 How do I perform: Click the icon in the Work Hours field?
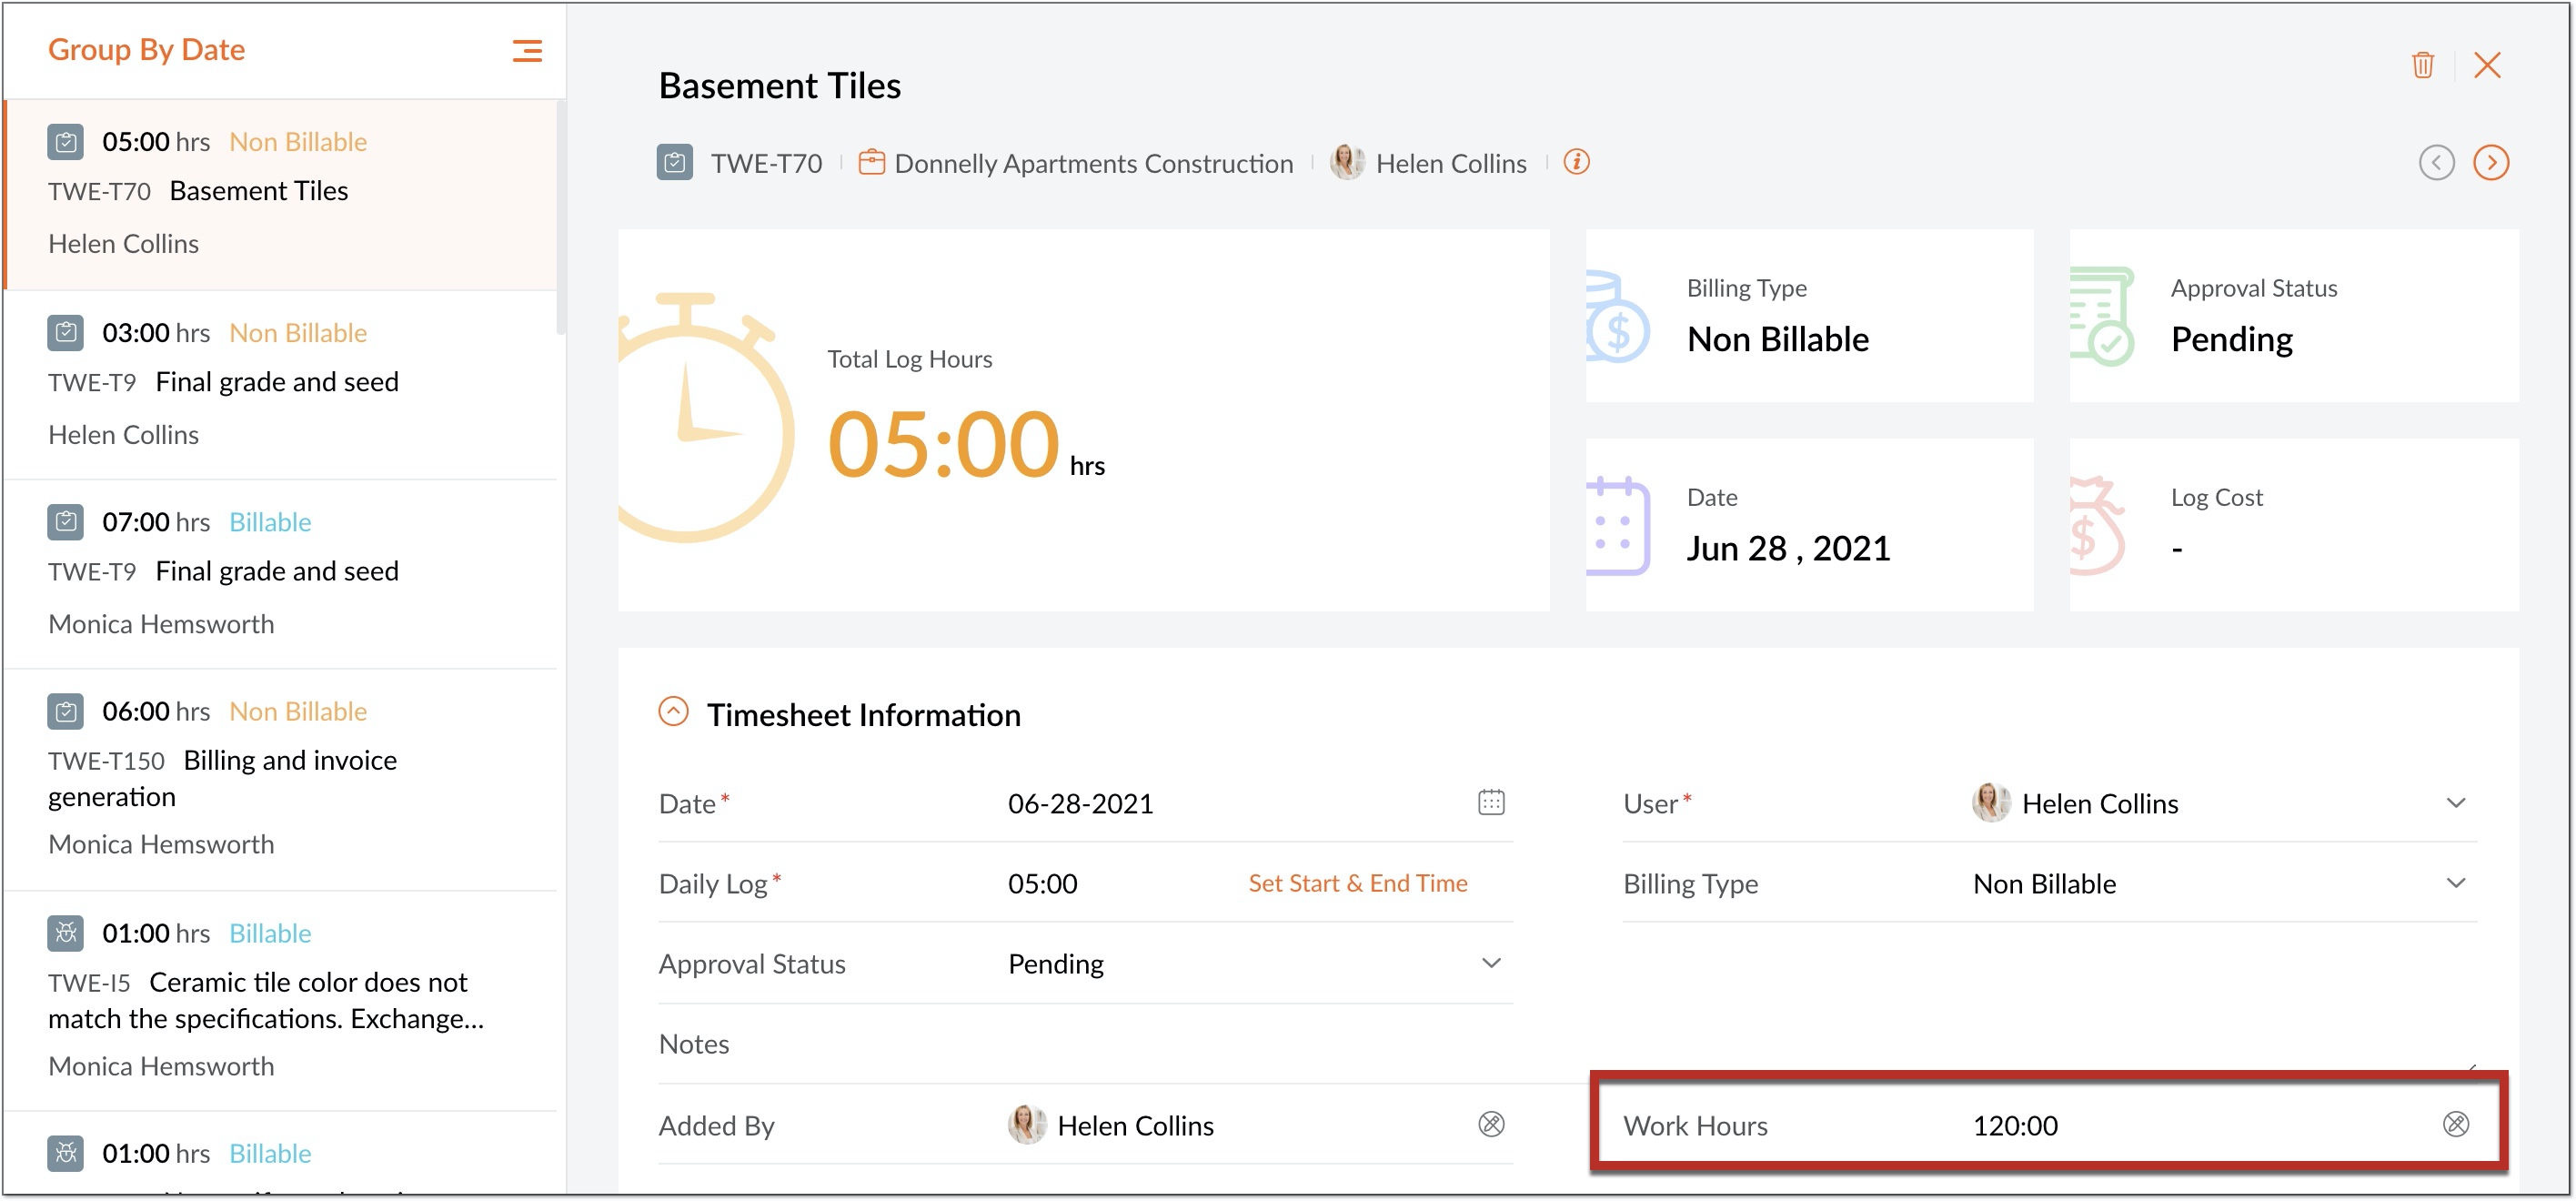(x=2455, y=1124)
